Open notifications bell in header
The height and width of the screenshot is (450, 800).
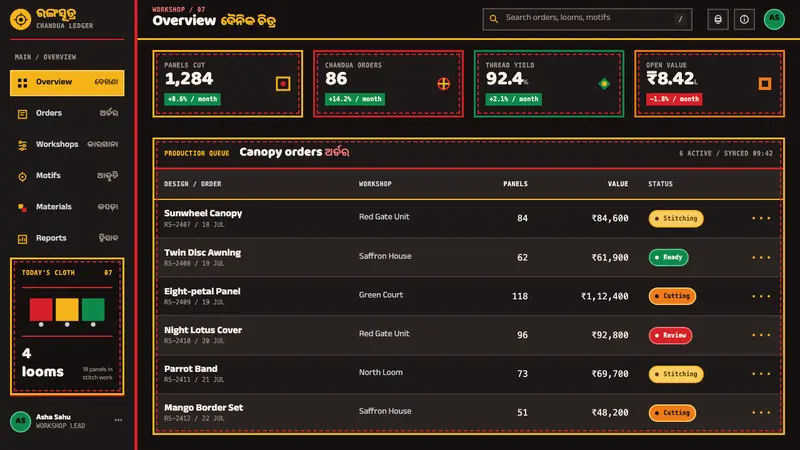tap(718, 19)
